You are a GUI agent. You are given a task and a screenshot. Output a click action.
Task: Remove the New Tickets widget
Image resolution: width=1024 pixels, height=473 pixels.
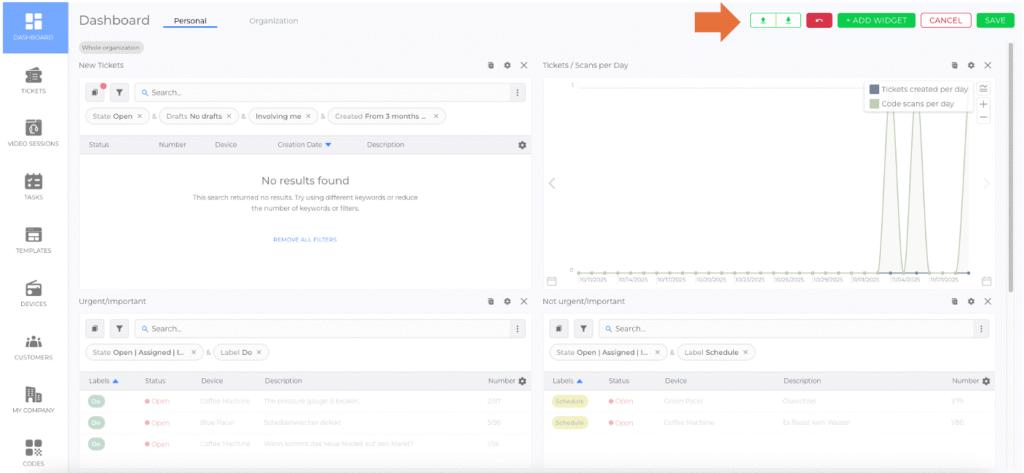pos(524,65)
